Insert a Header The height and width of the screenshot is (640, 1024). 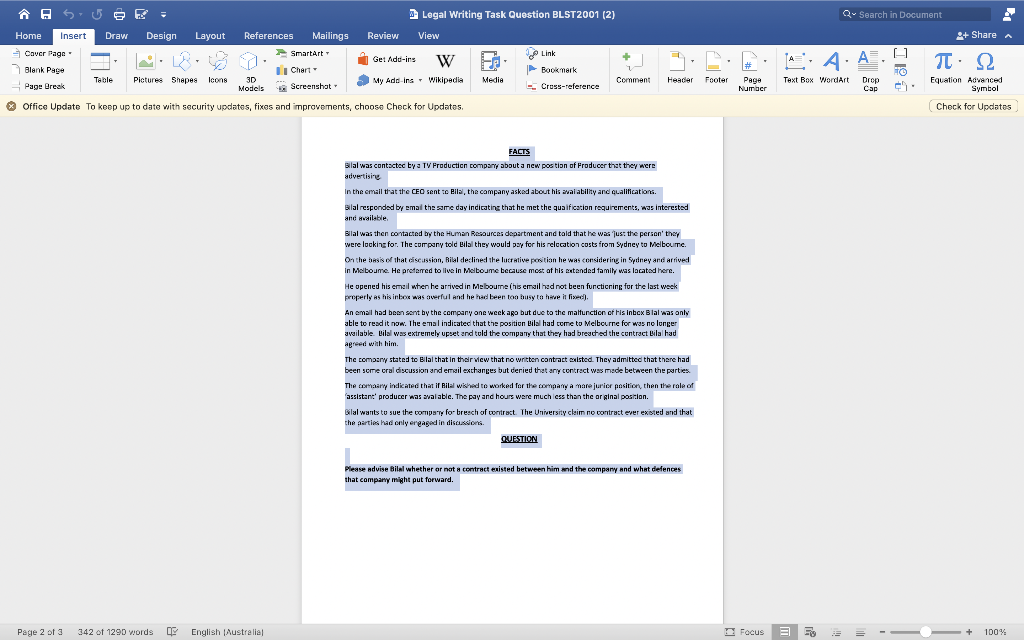[680, 67]
